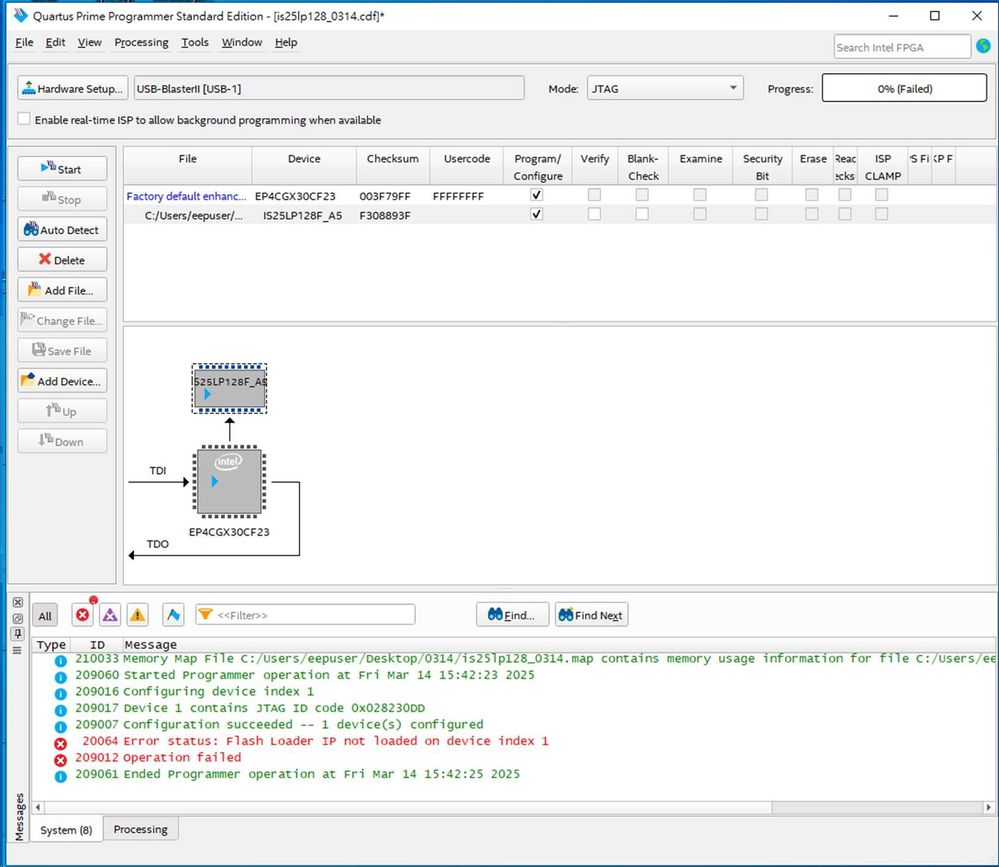Toggle warning messages filter icon
This screenshot has width=999, height=867.
point(137,615)
